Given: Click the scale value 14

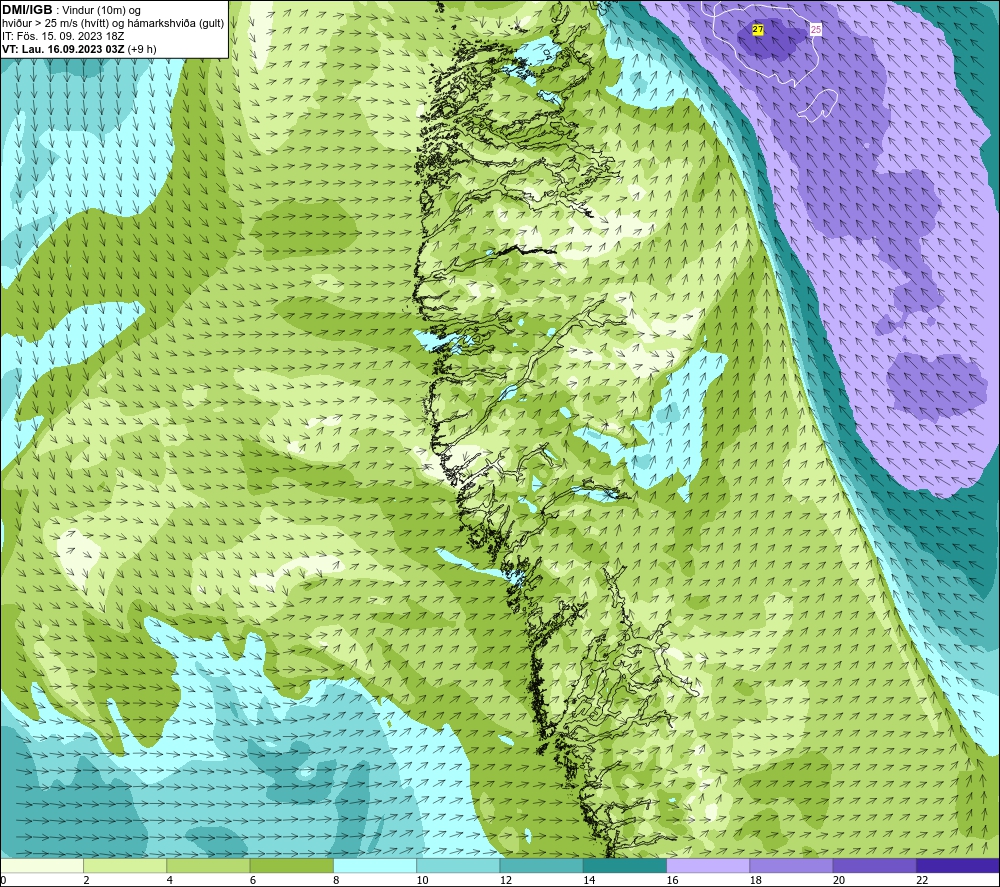Looking at the screenshot, I should click(589, 880).
